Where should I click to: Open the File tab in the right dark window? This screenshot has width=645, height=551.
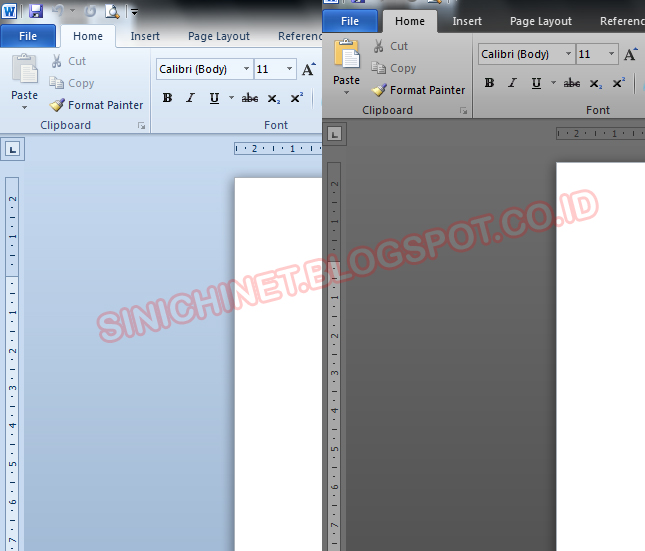click(x=350, y=21)
